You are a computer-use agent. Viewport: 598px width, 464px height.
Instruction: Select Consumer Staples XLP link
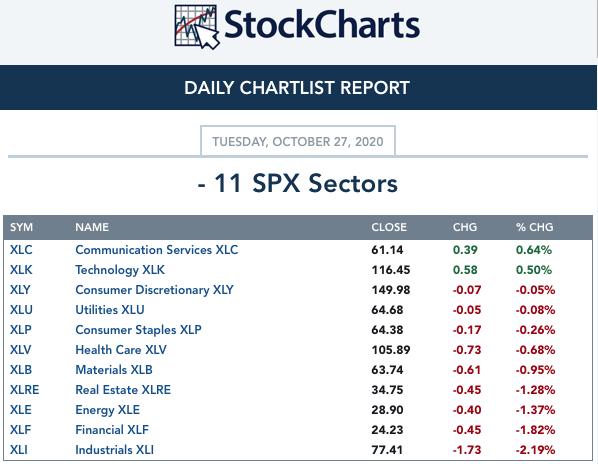pos(138,330)
